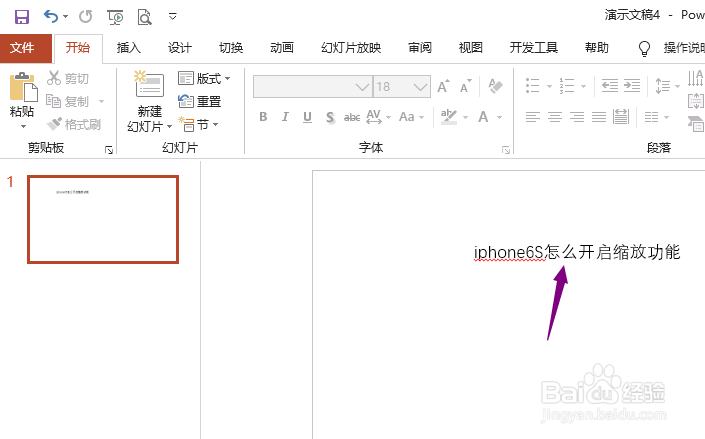Open the add or remove columns menu
The height and width of the screenshot is (439, 705).
[656, 117]
